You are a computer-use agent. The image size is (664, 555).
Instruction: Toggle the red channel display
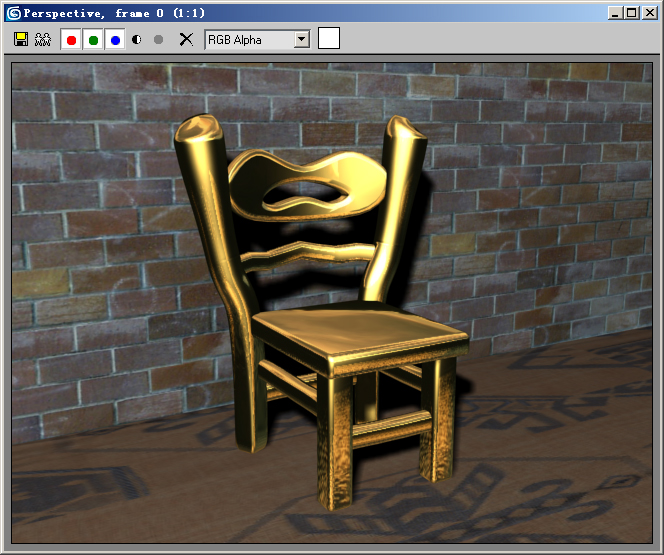click(x=71, y=40)
